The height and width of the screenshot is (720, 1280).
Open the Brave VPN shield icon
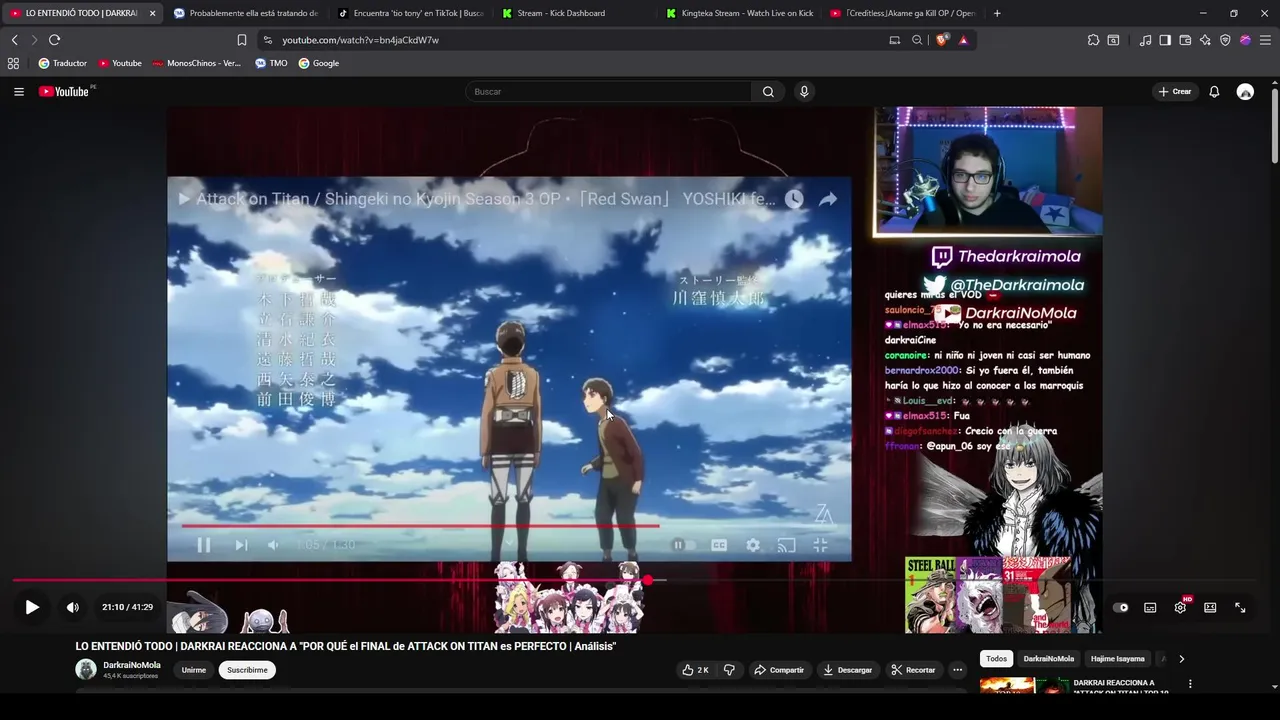pos(1225,40)
